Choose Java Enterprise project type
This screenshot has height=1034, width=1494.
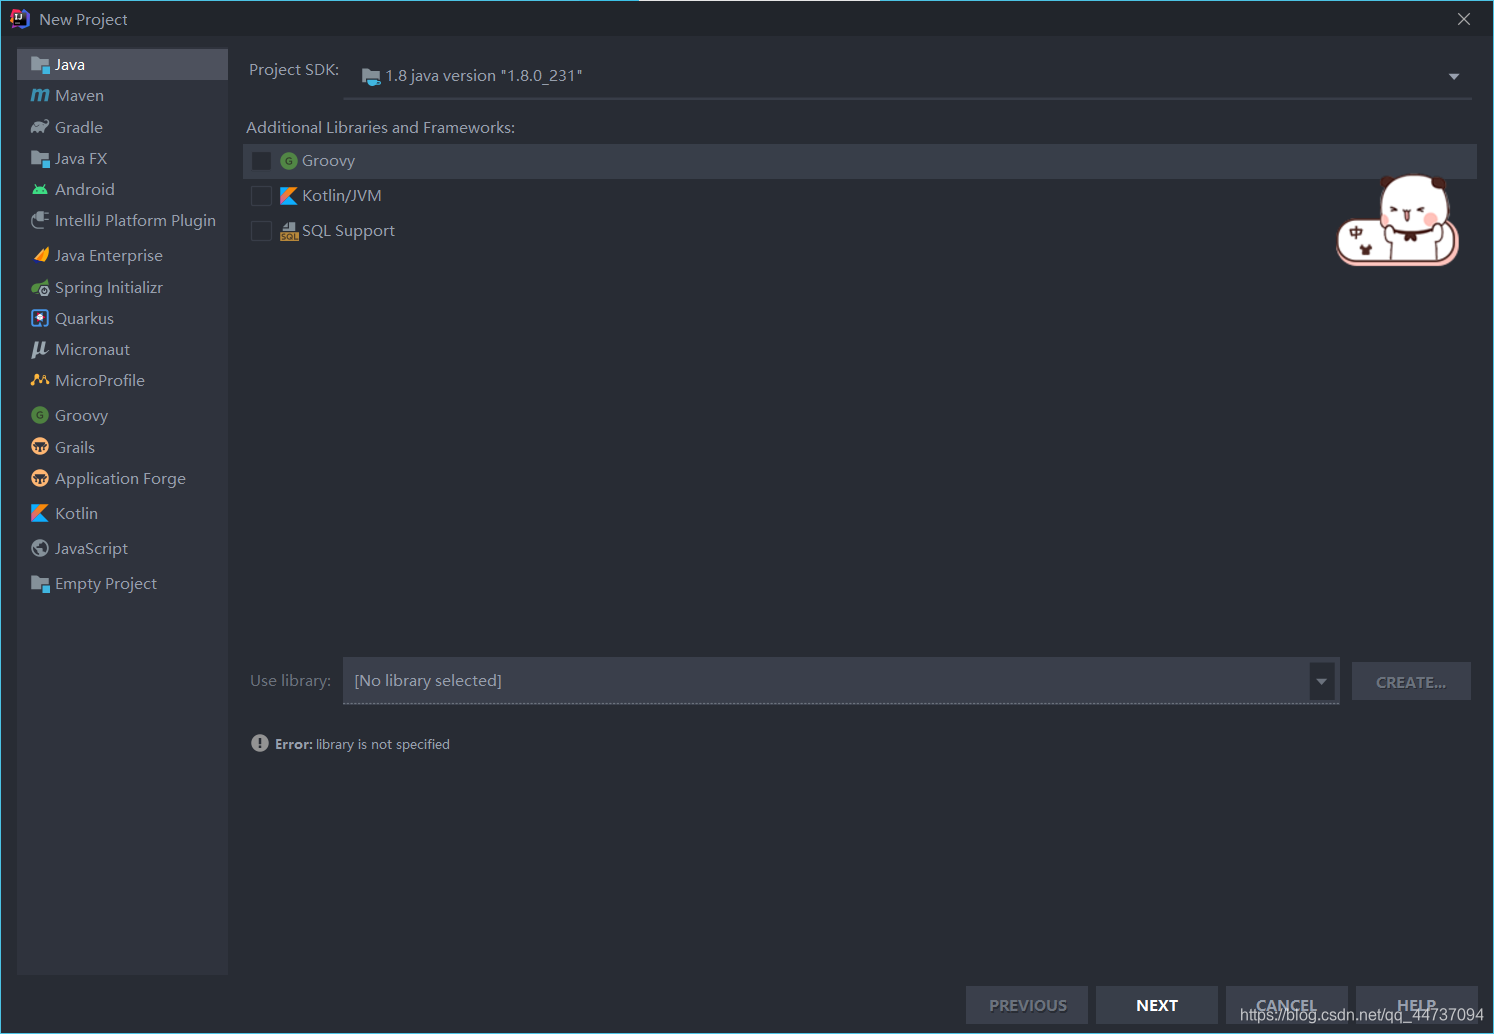[122, 255]
